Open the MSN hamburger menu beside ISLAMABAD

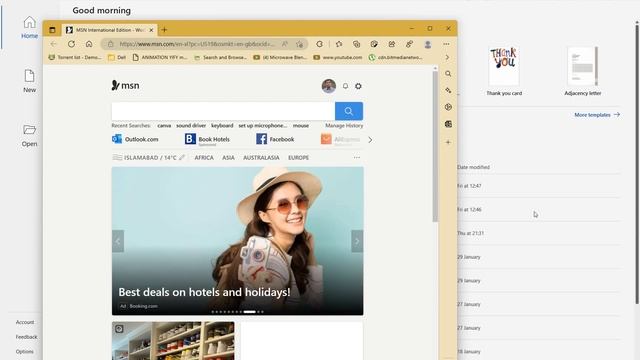[117, 158]
